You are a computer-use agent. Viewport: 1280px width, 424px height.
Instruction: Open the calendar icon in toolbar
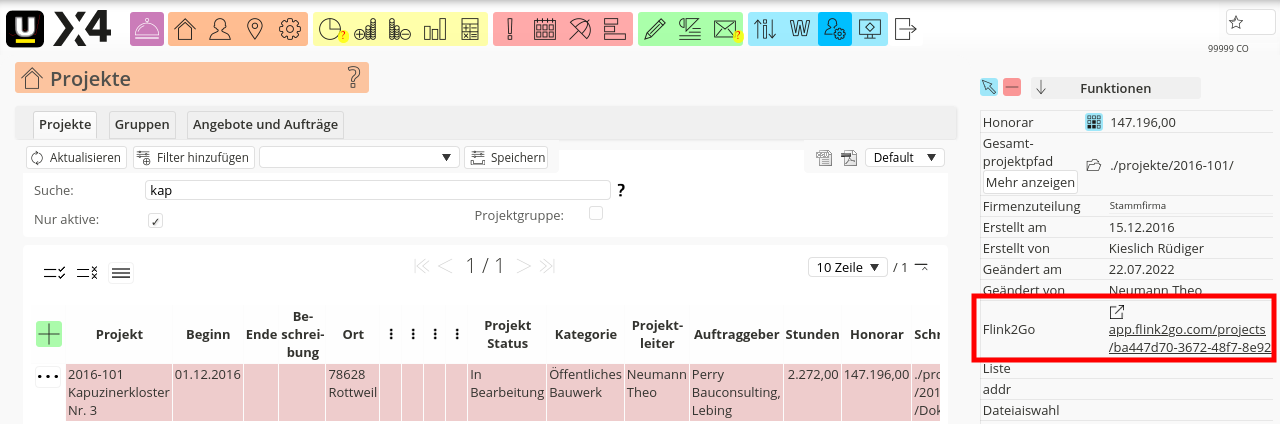[x=545, y=29]
